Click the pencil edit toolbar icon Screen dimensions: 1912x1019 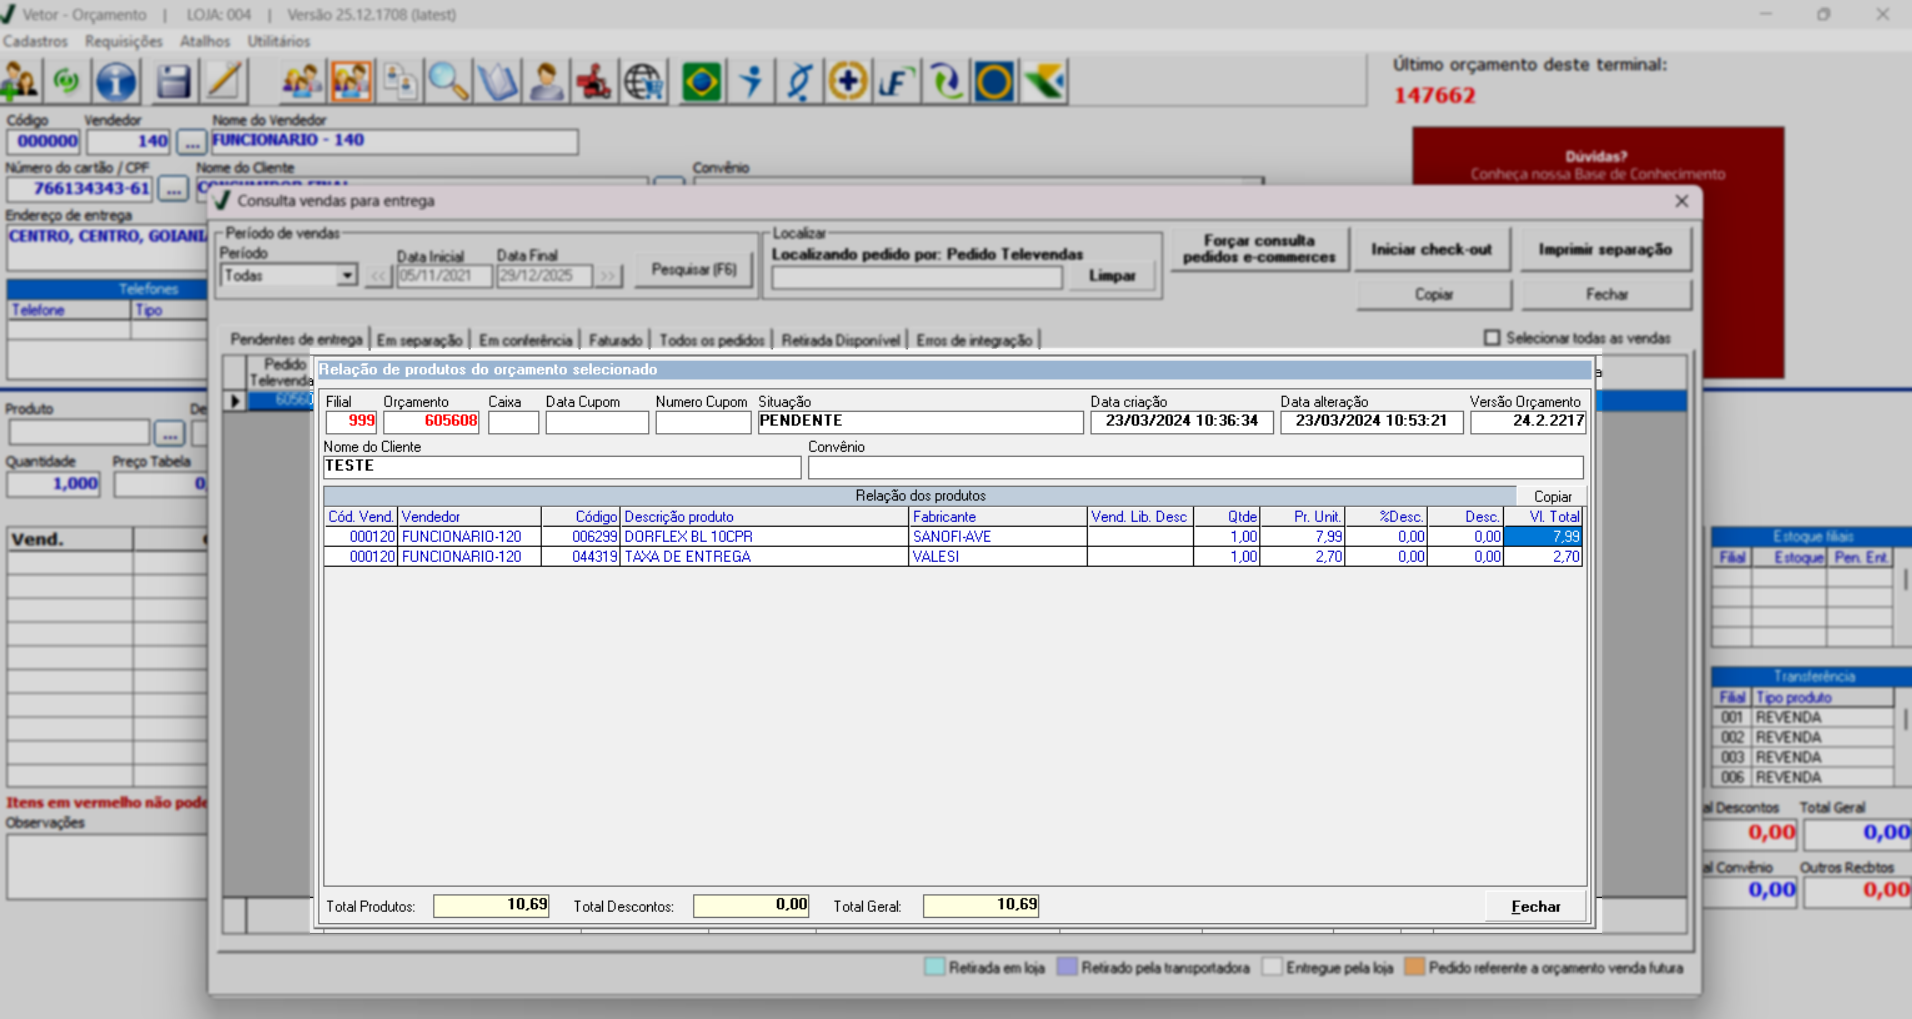[x=224, y=82]
